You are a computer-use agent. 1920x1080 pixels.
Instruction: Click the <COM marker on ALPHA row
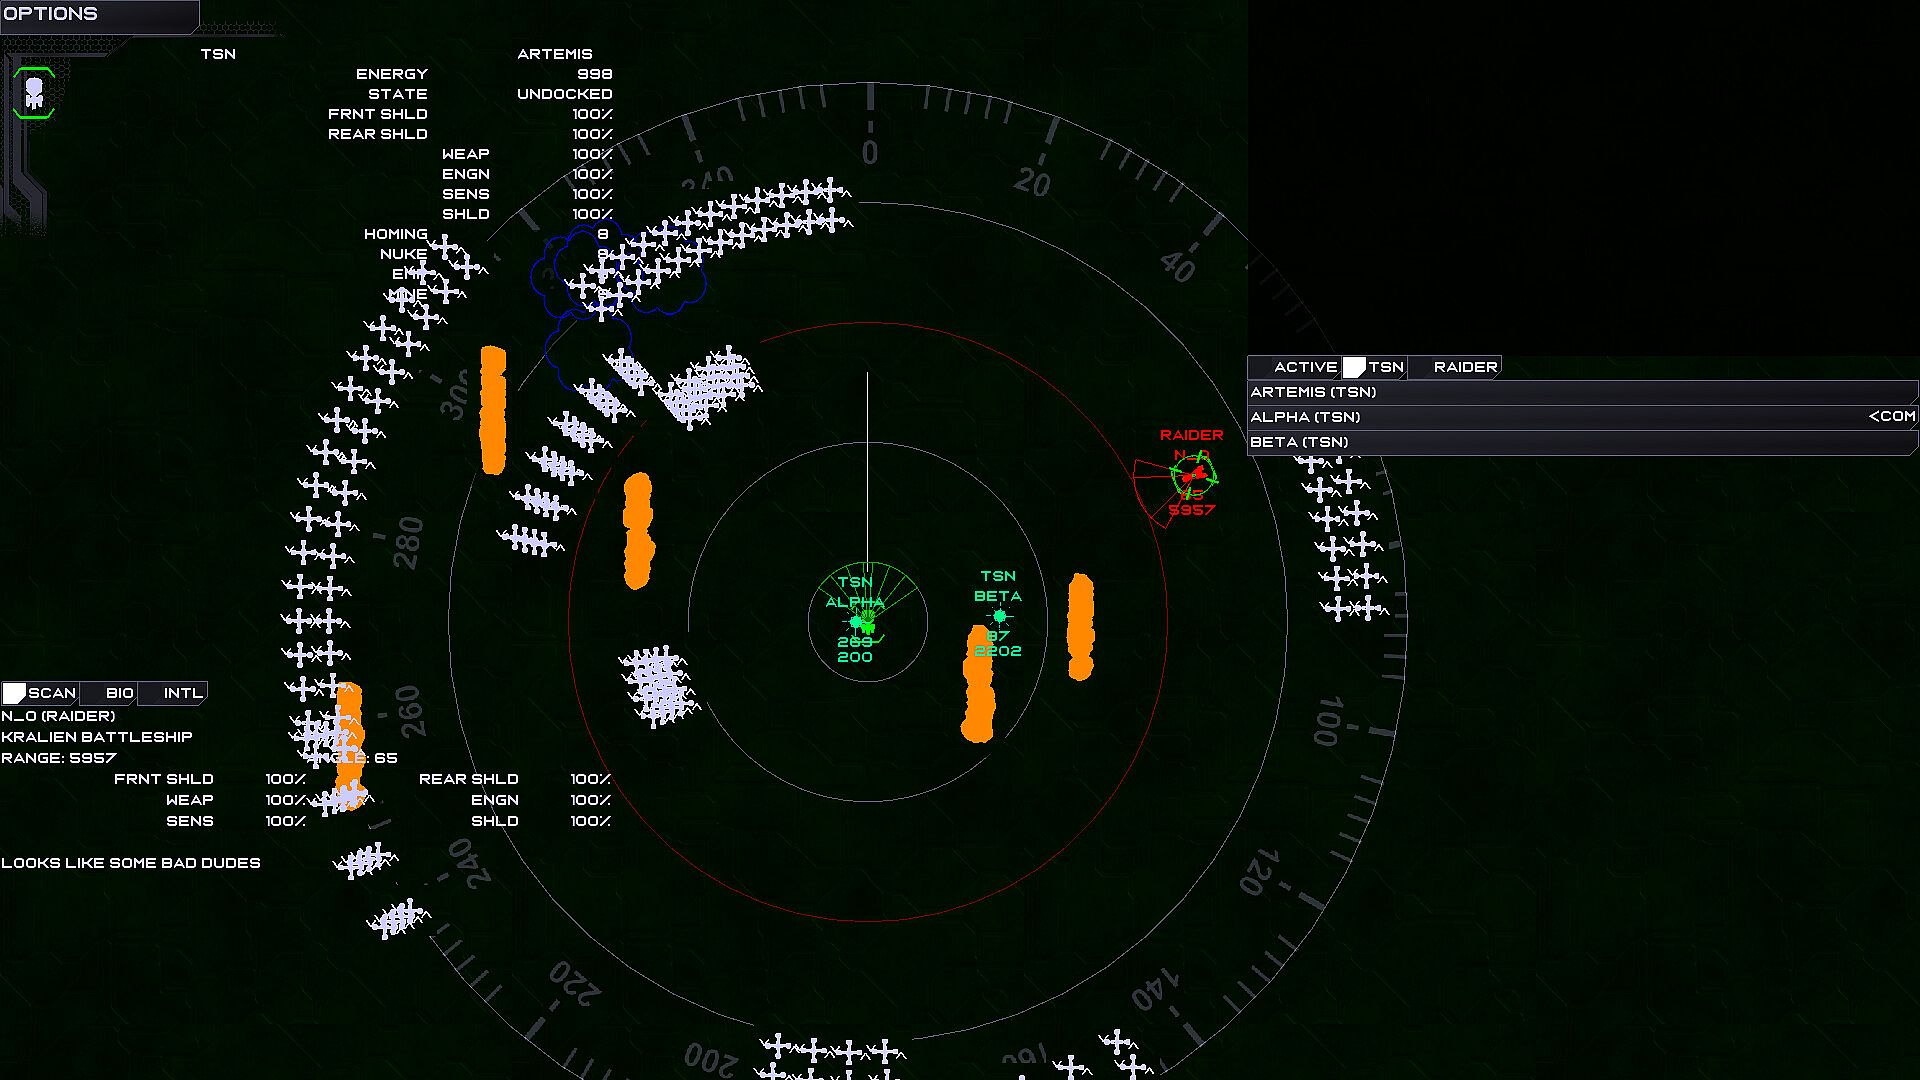[1891, 417]
